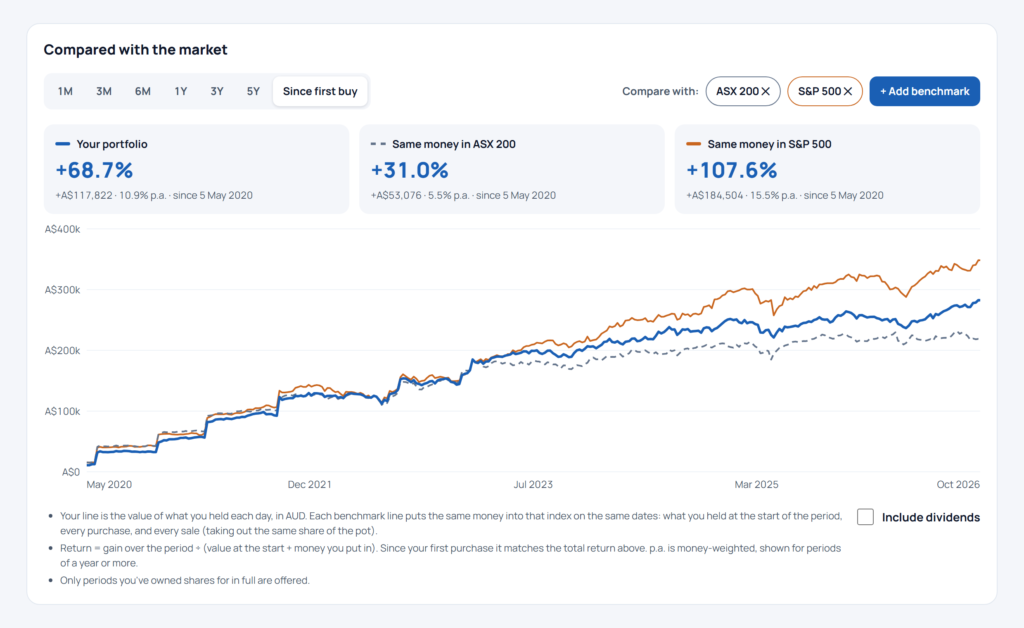The width and height of the screenshot is (1024, 628).
Task: Click the Jul 2023 date label
Action: coord(533,484)
